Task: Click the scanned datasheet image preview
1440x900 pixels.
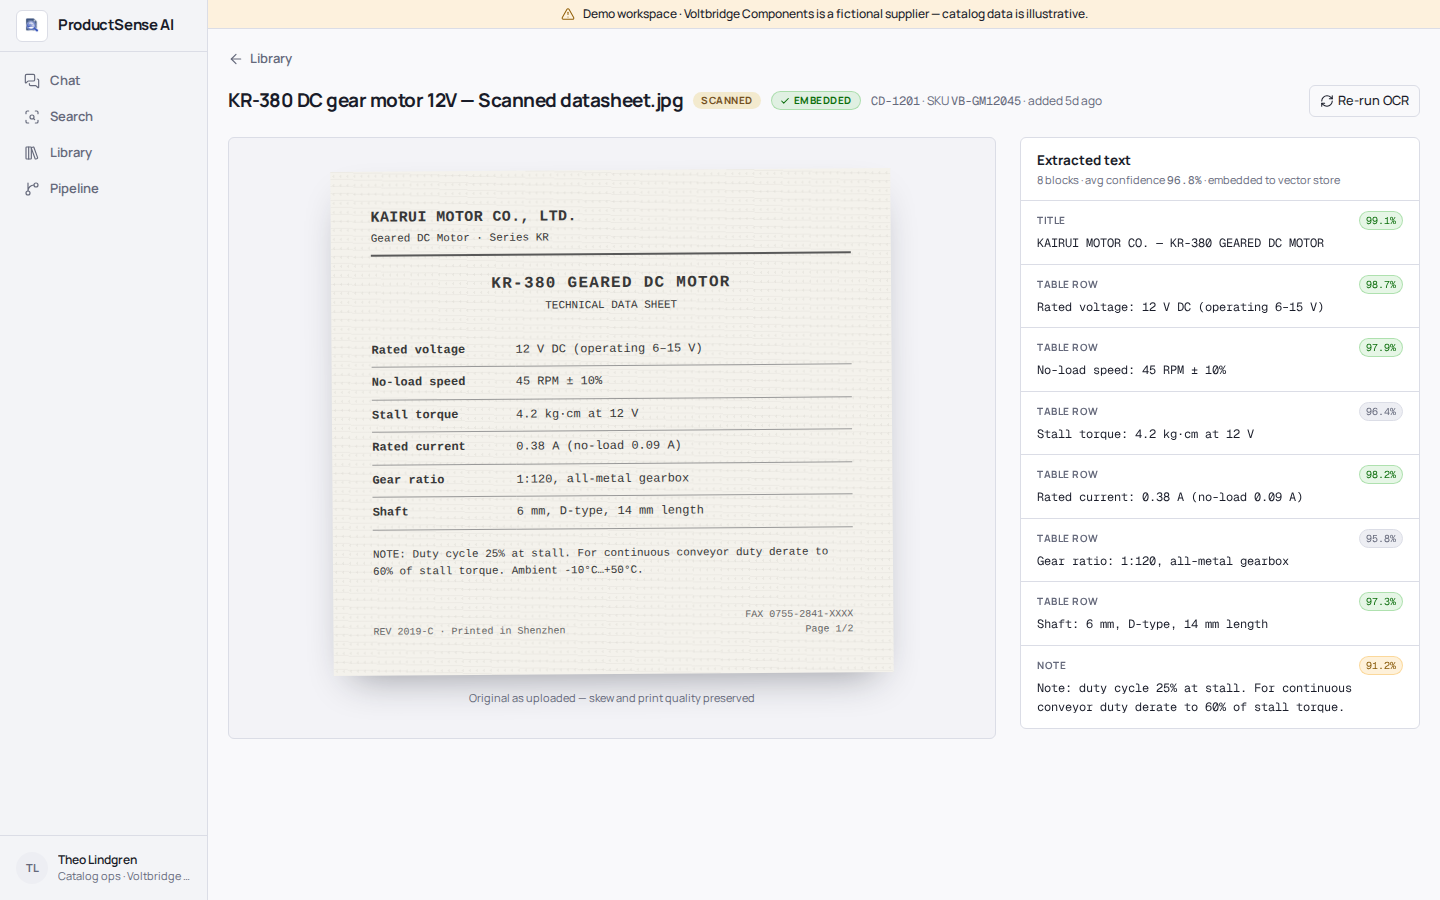Action: tap(612, 422)
